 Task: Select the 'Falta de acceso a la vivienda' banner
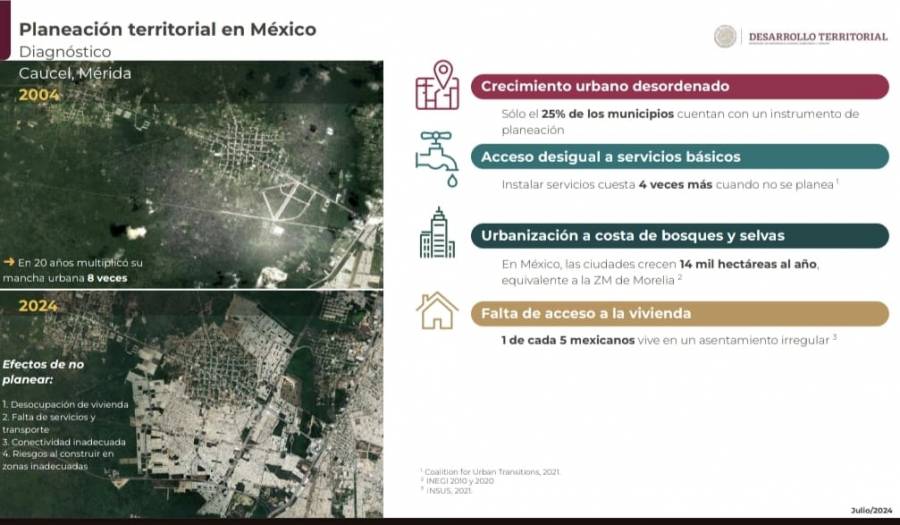[x=680, y=314]
